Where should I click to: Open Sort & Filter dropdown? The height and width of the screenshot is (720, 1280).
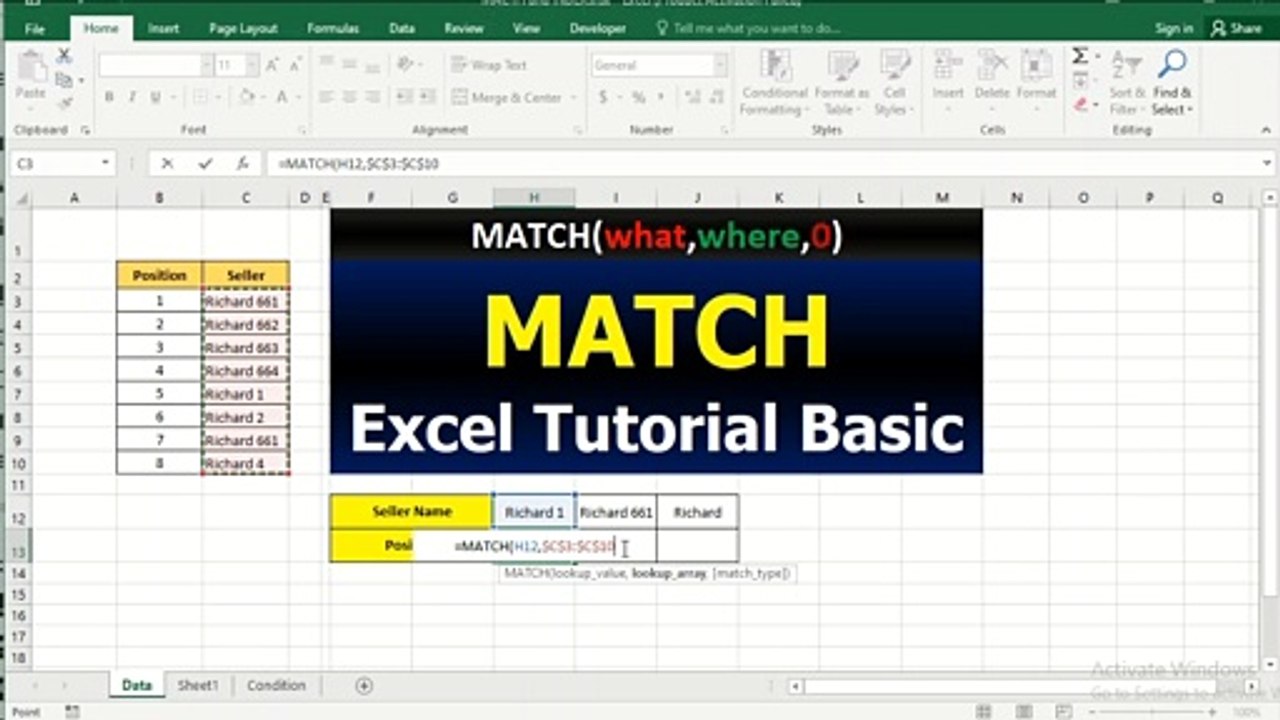click(x=1126, y=83)
